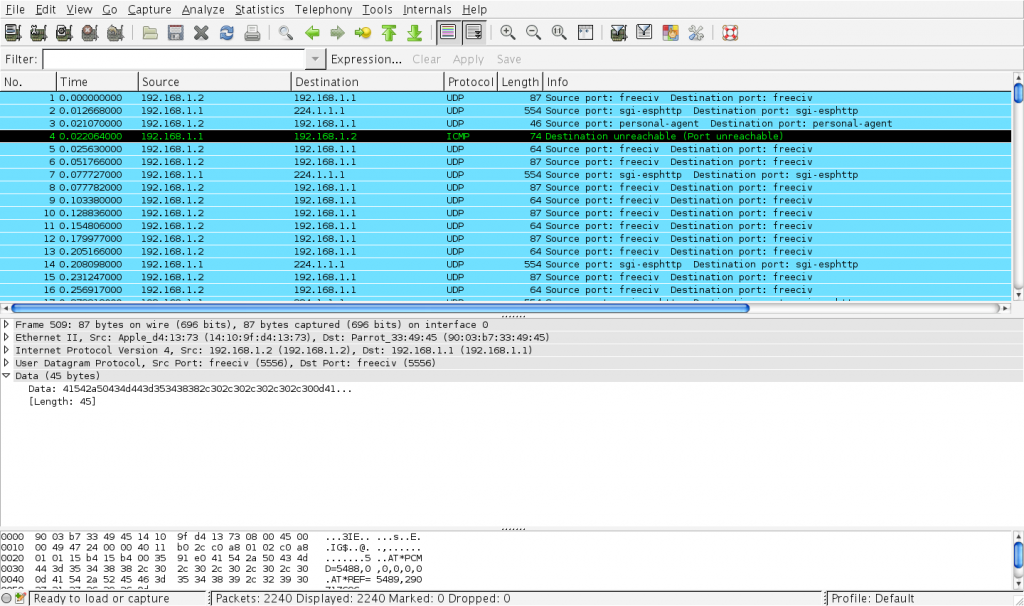Focus the display Filter input field
The width and height of the screenshot is (1024, 606).
174,59
